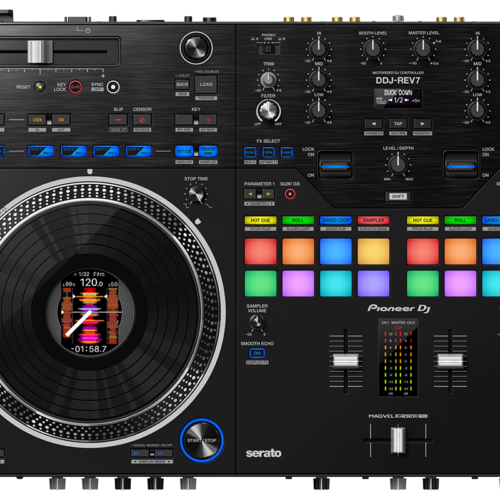Switch left deck pads to ROLL mode

click(298, 220)
